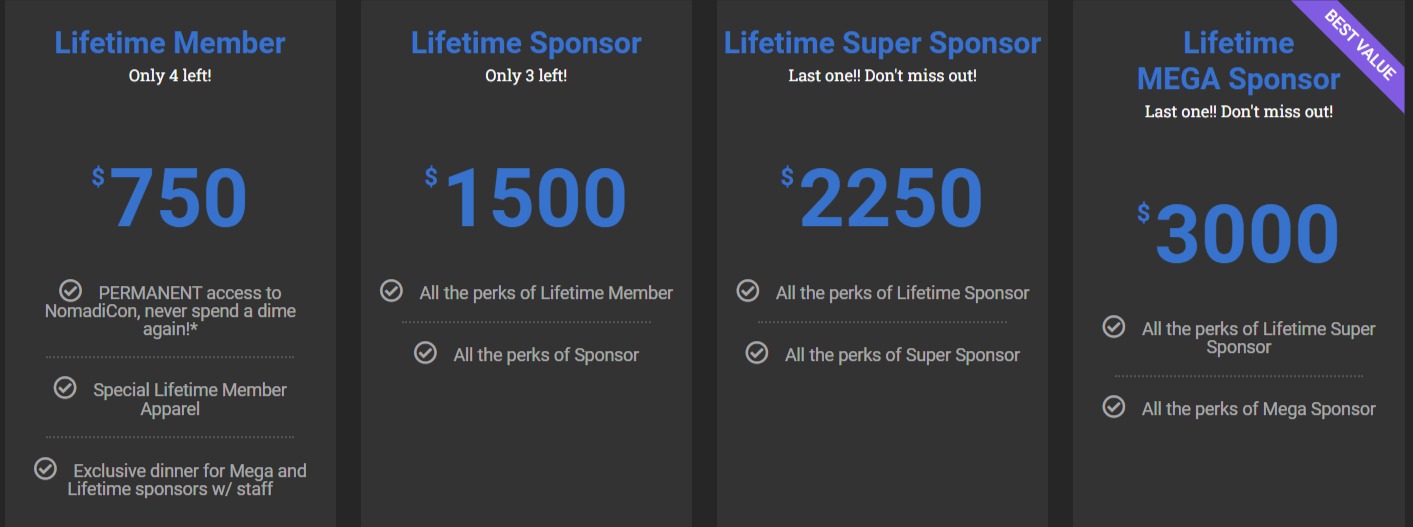Click the 'Only 3 left!' notice
Screen dimensions: 1413x527
pos(526,76)
